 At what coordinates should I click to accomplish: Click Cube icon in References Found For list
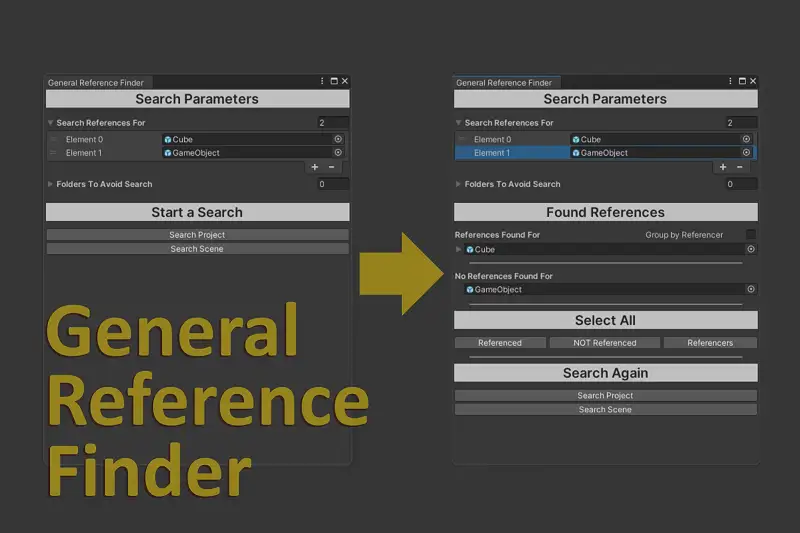pyautogui.click(x=470, y=249)
